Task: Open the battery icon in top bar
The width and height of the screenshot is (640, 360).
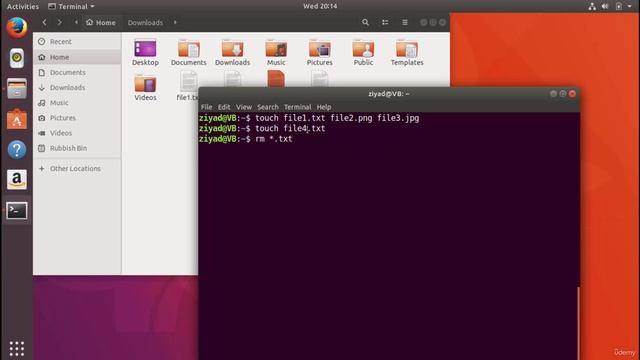Action: 619,6
